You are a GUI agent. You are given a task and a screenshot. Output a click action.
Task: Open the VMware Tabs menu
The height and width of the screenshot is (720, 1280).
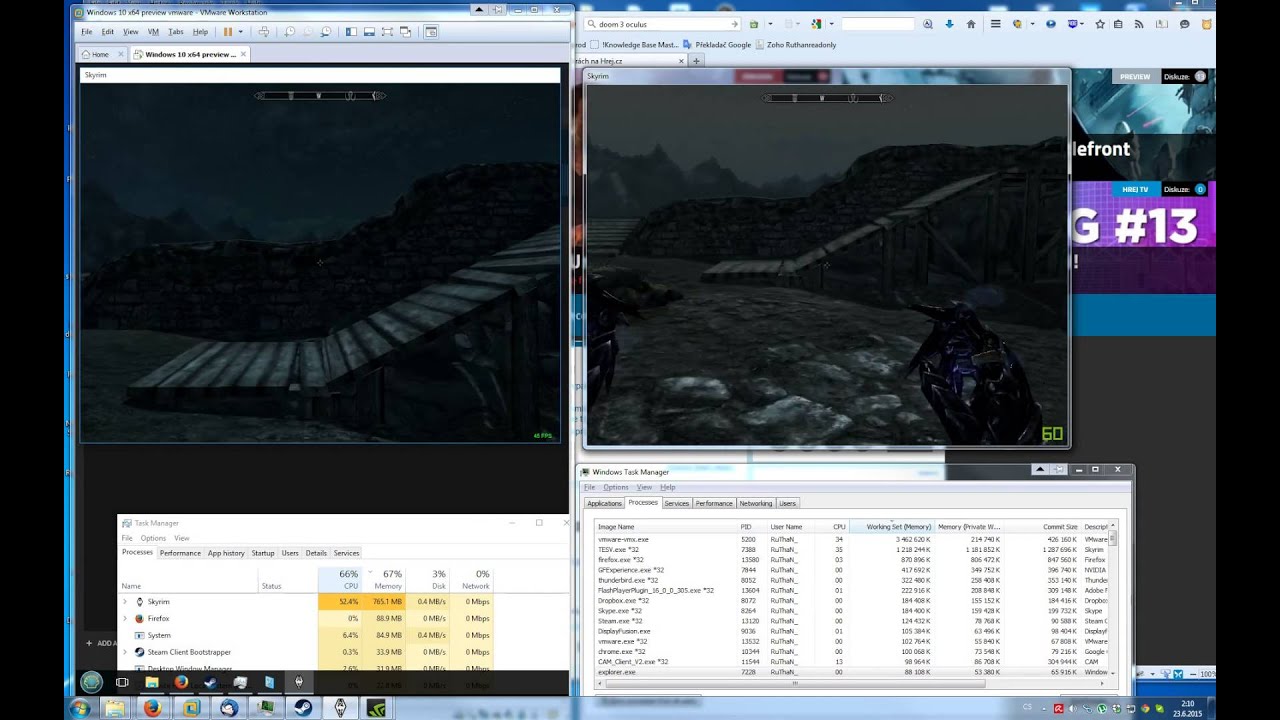point(176,32)
